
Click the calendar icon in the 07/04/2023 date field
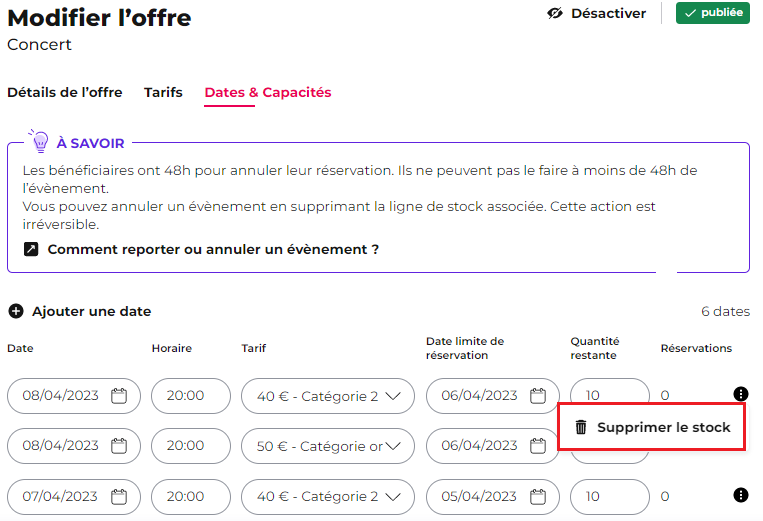119,497
